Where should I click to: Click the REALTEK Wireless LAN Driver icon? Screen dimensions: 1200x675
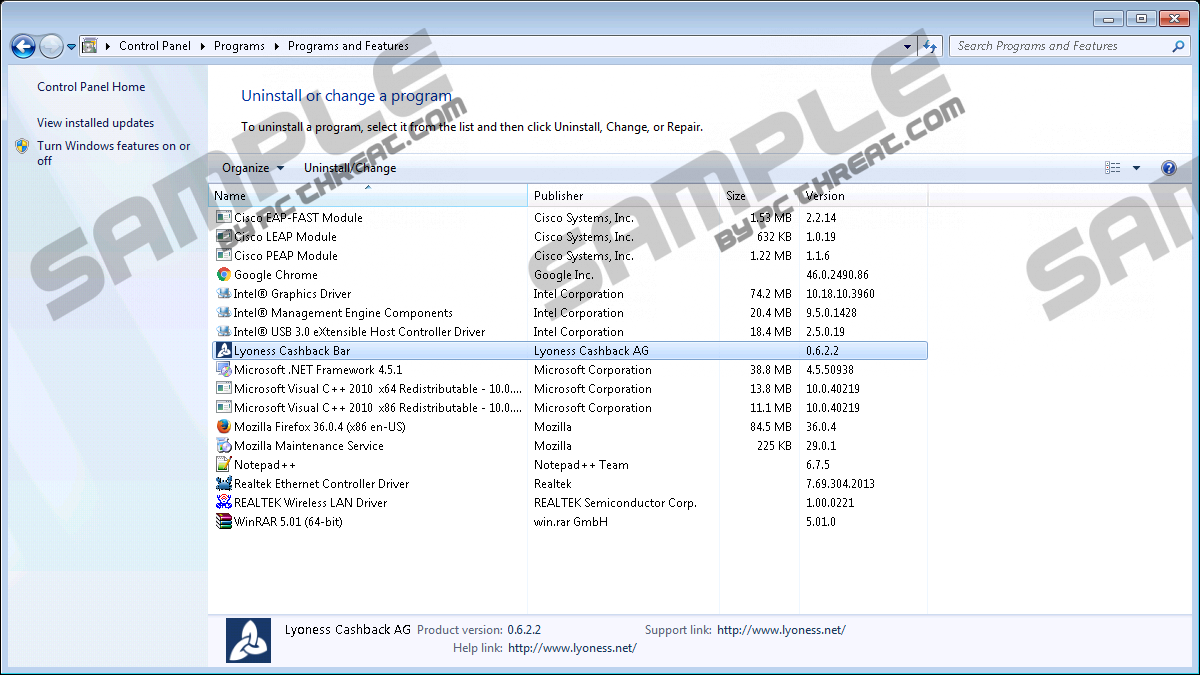(224, 503)
